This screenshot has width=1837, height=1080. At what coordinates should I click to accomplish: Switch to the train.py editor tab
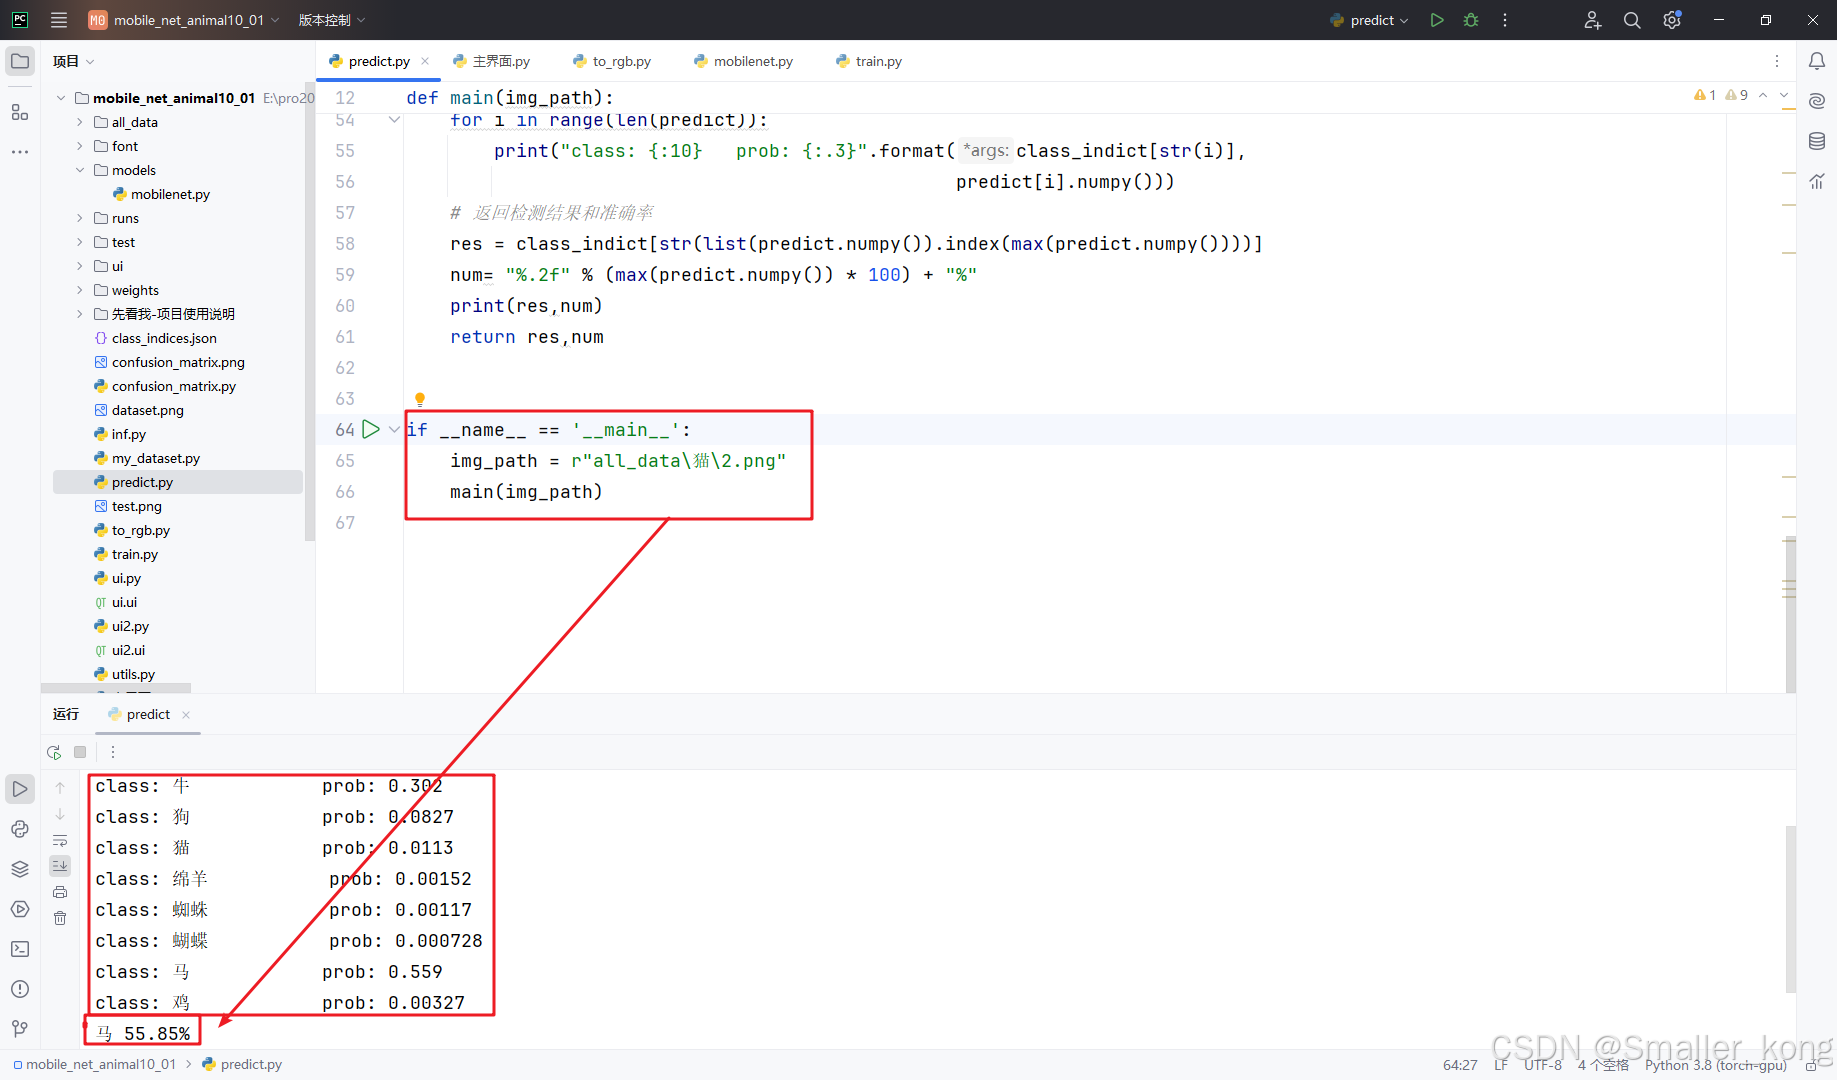pos(869,61)
